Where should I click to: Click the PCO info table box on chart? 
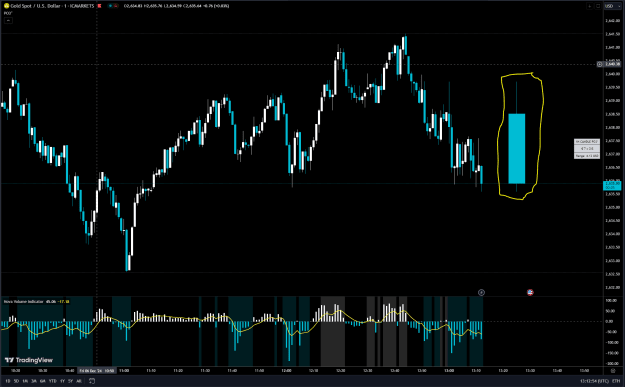coord(587,149)
